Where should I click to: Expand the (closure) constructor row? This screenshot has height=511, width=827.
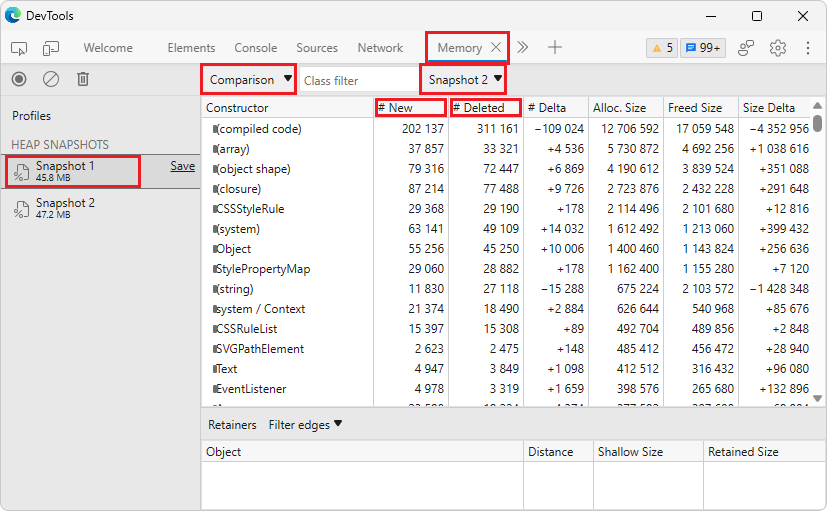click(x=215, y=189)
